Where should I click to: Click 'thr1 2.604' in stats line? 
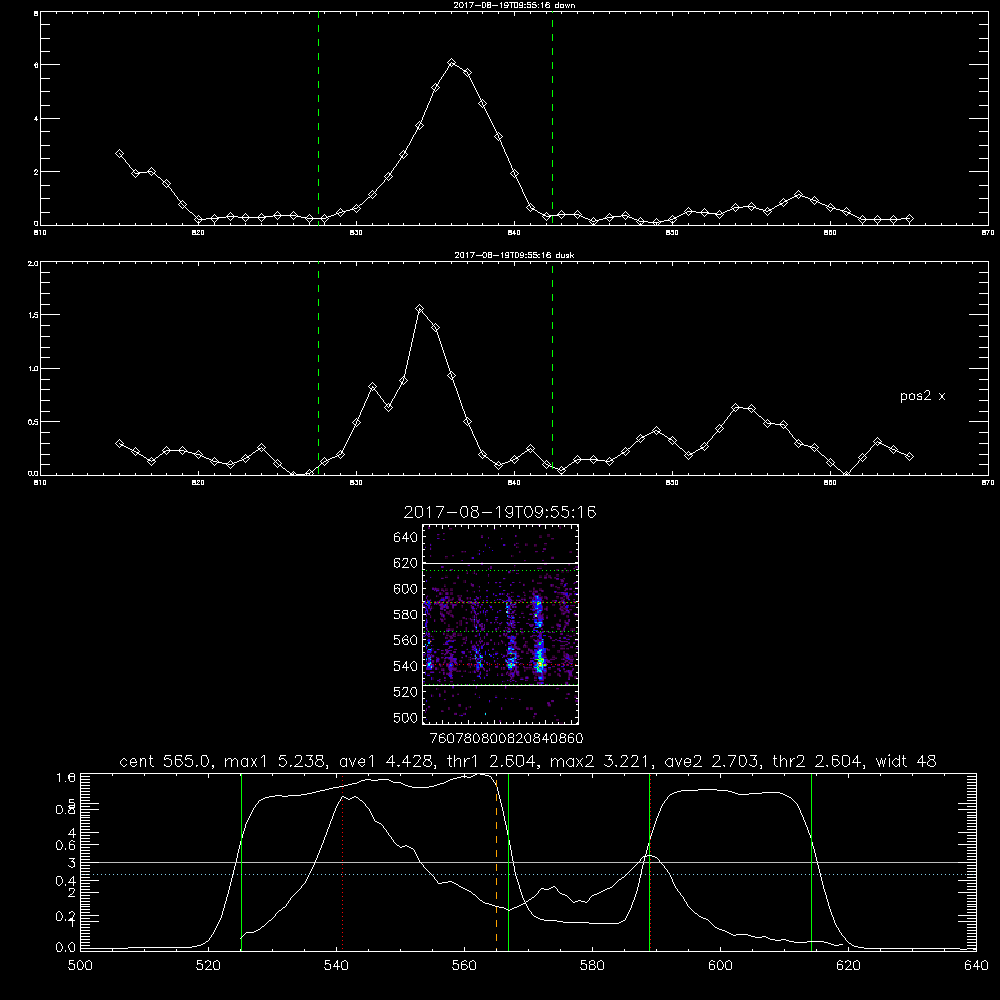pyautogui.click(x=491, y=761)
